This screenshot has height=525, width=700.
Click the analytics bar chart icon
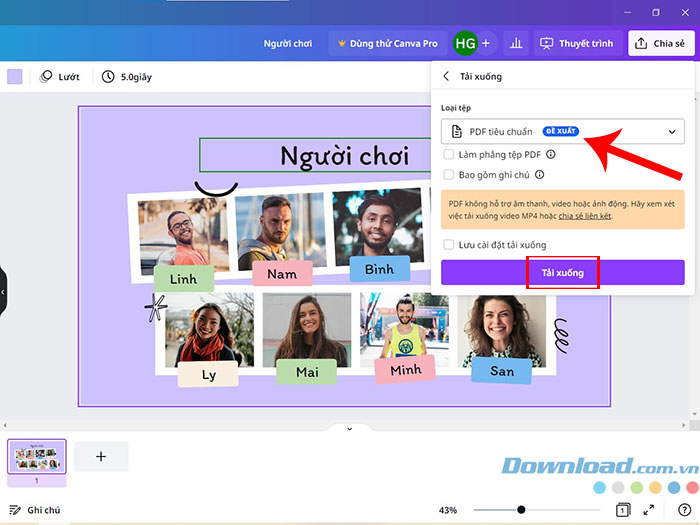click(x=516, y=44)
